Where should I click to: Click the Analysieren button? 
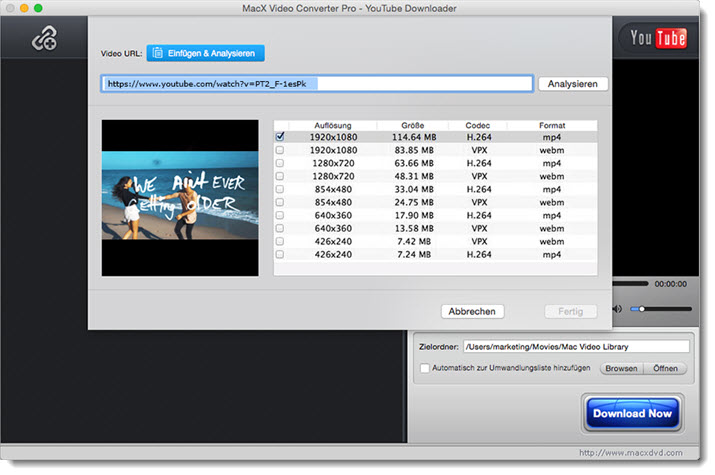point(573,84)
